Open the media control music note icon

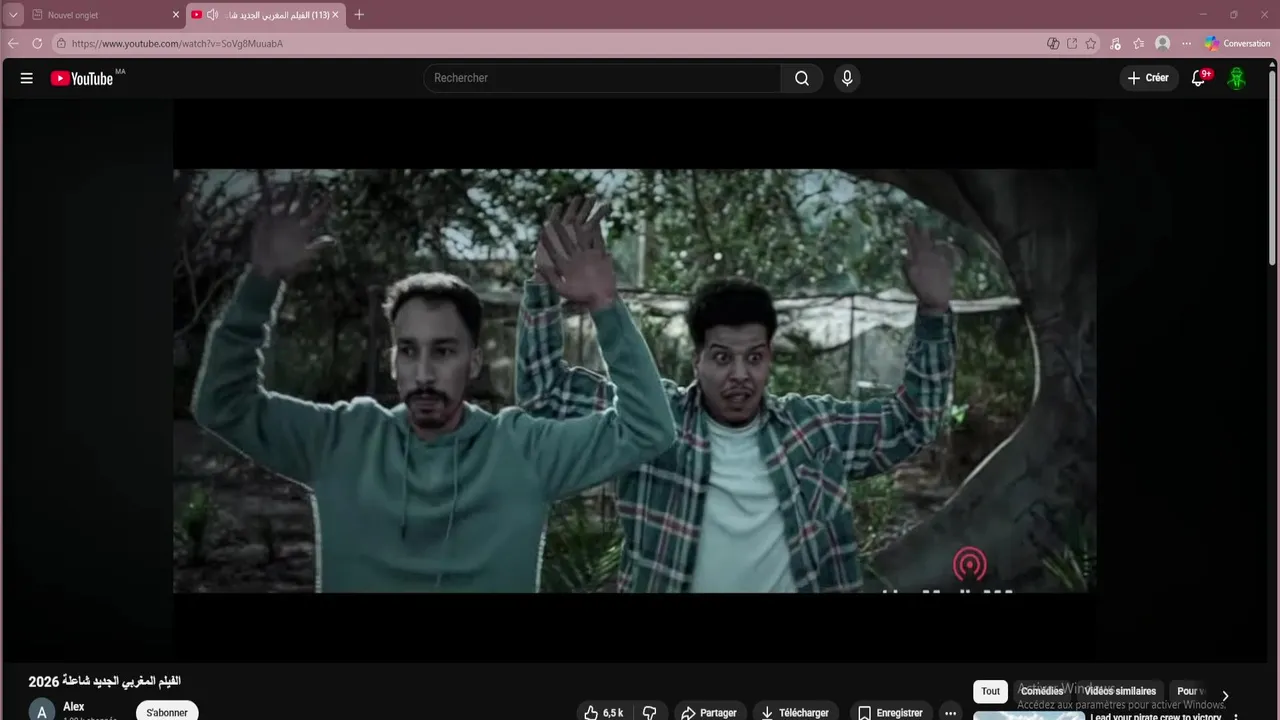(x=1116, y=44)
